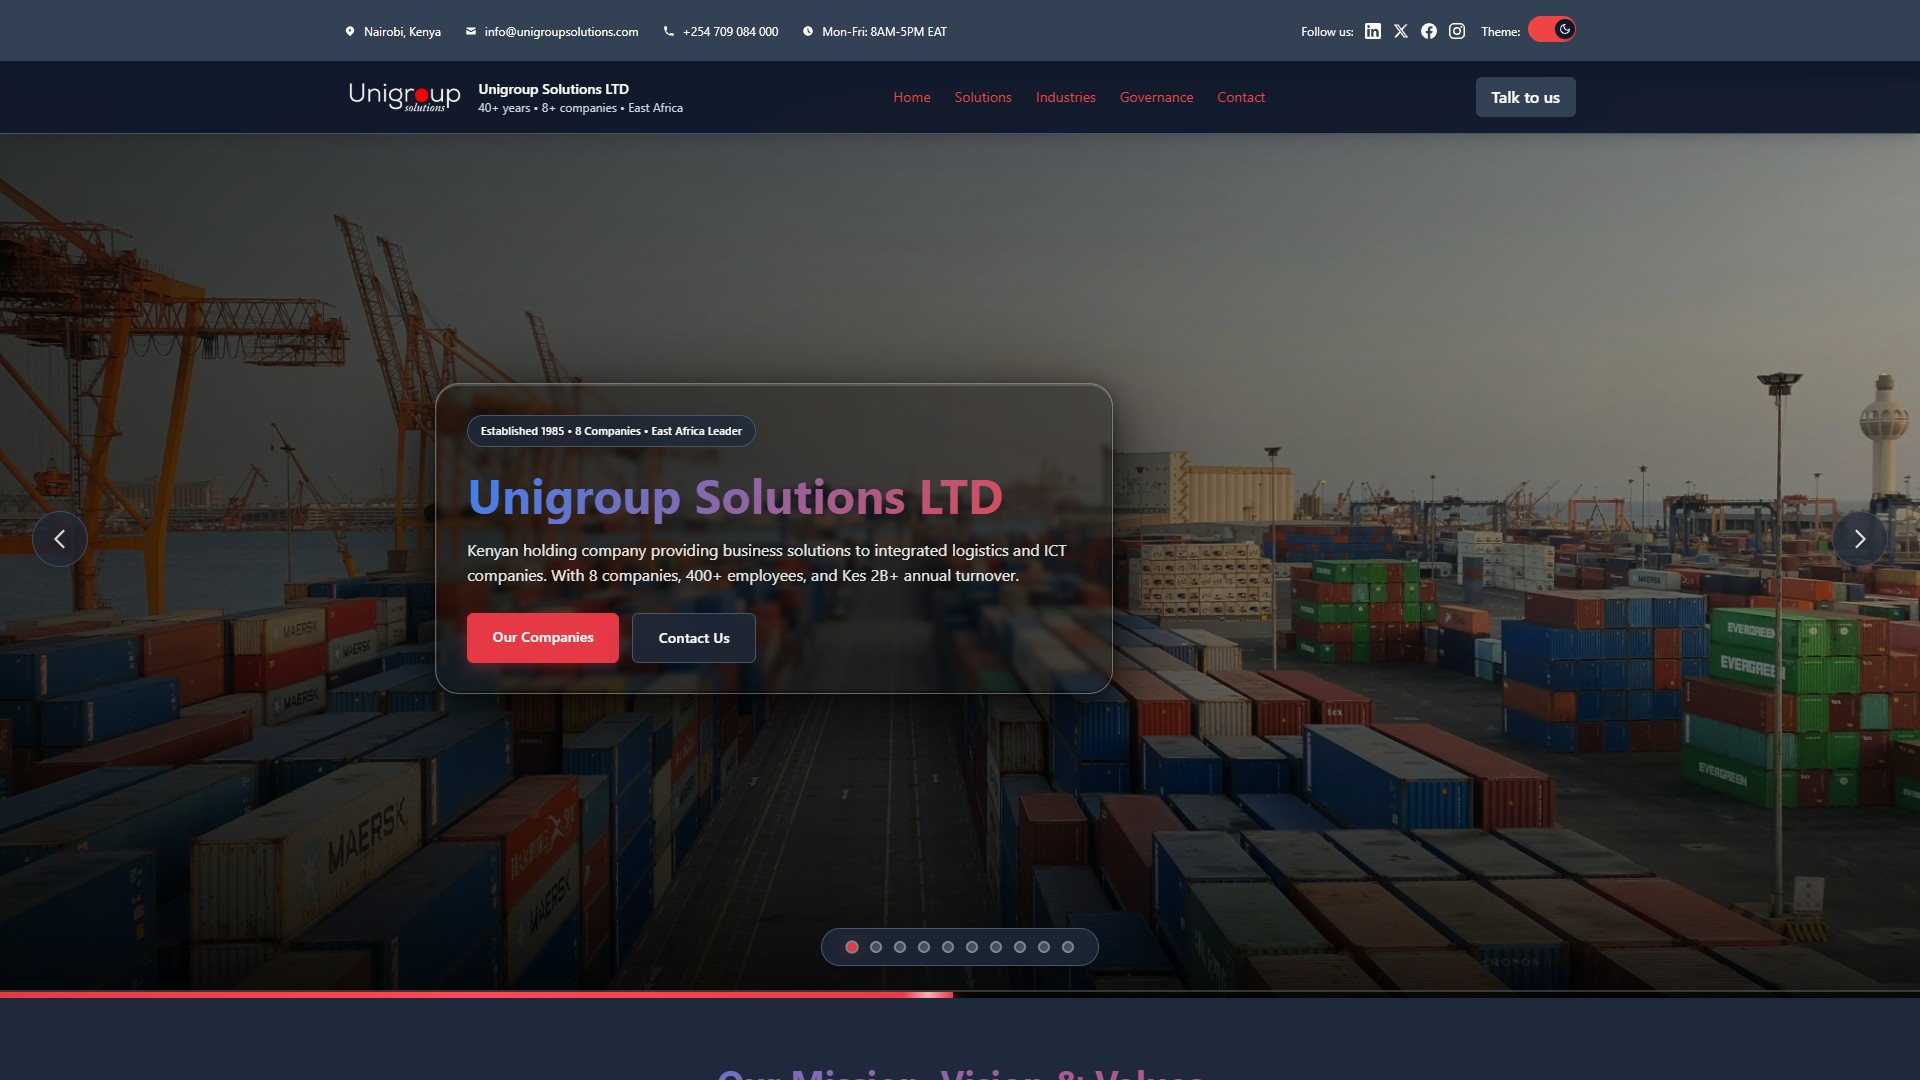Select the first carousel indicator dot
The image size is (1920, 1080).
coord(852,946)
